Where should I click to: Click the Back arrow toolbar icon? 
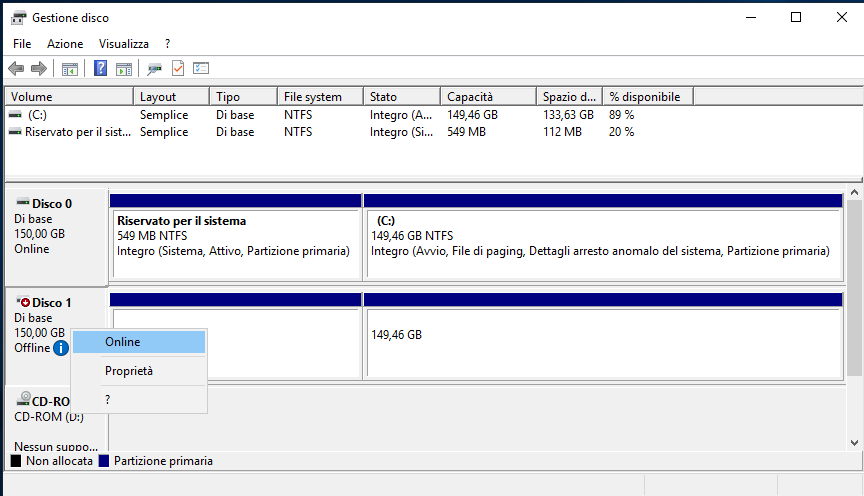point(16,68)
